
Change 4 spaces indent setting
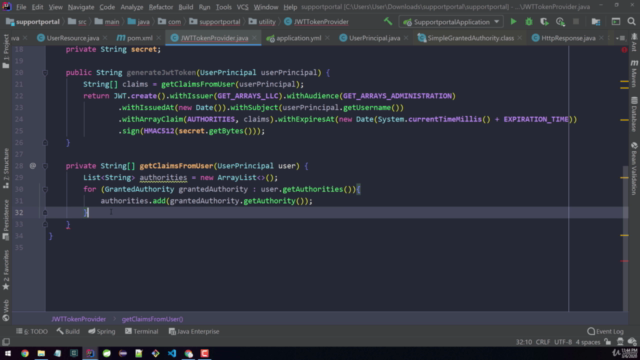point(588,342)
